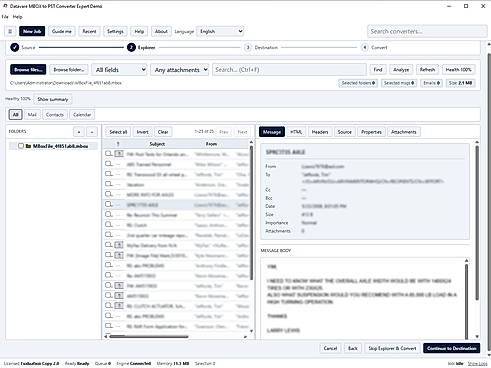491x368 pixels.
Task: Click the message body scroll-up arrow
Action: 467,260
